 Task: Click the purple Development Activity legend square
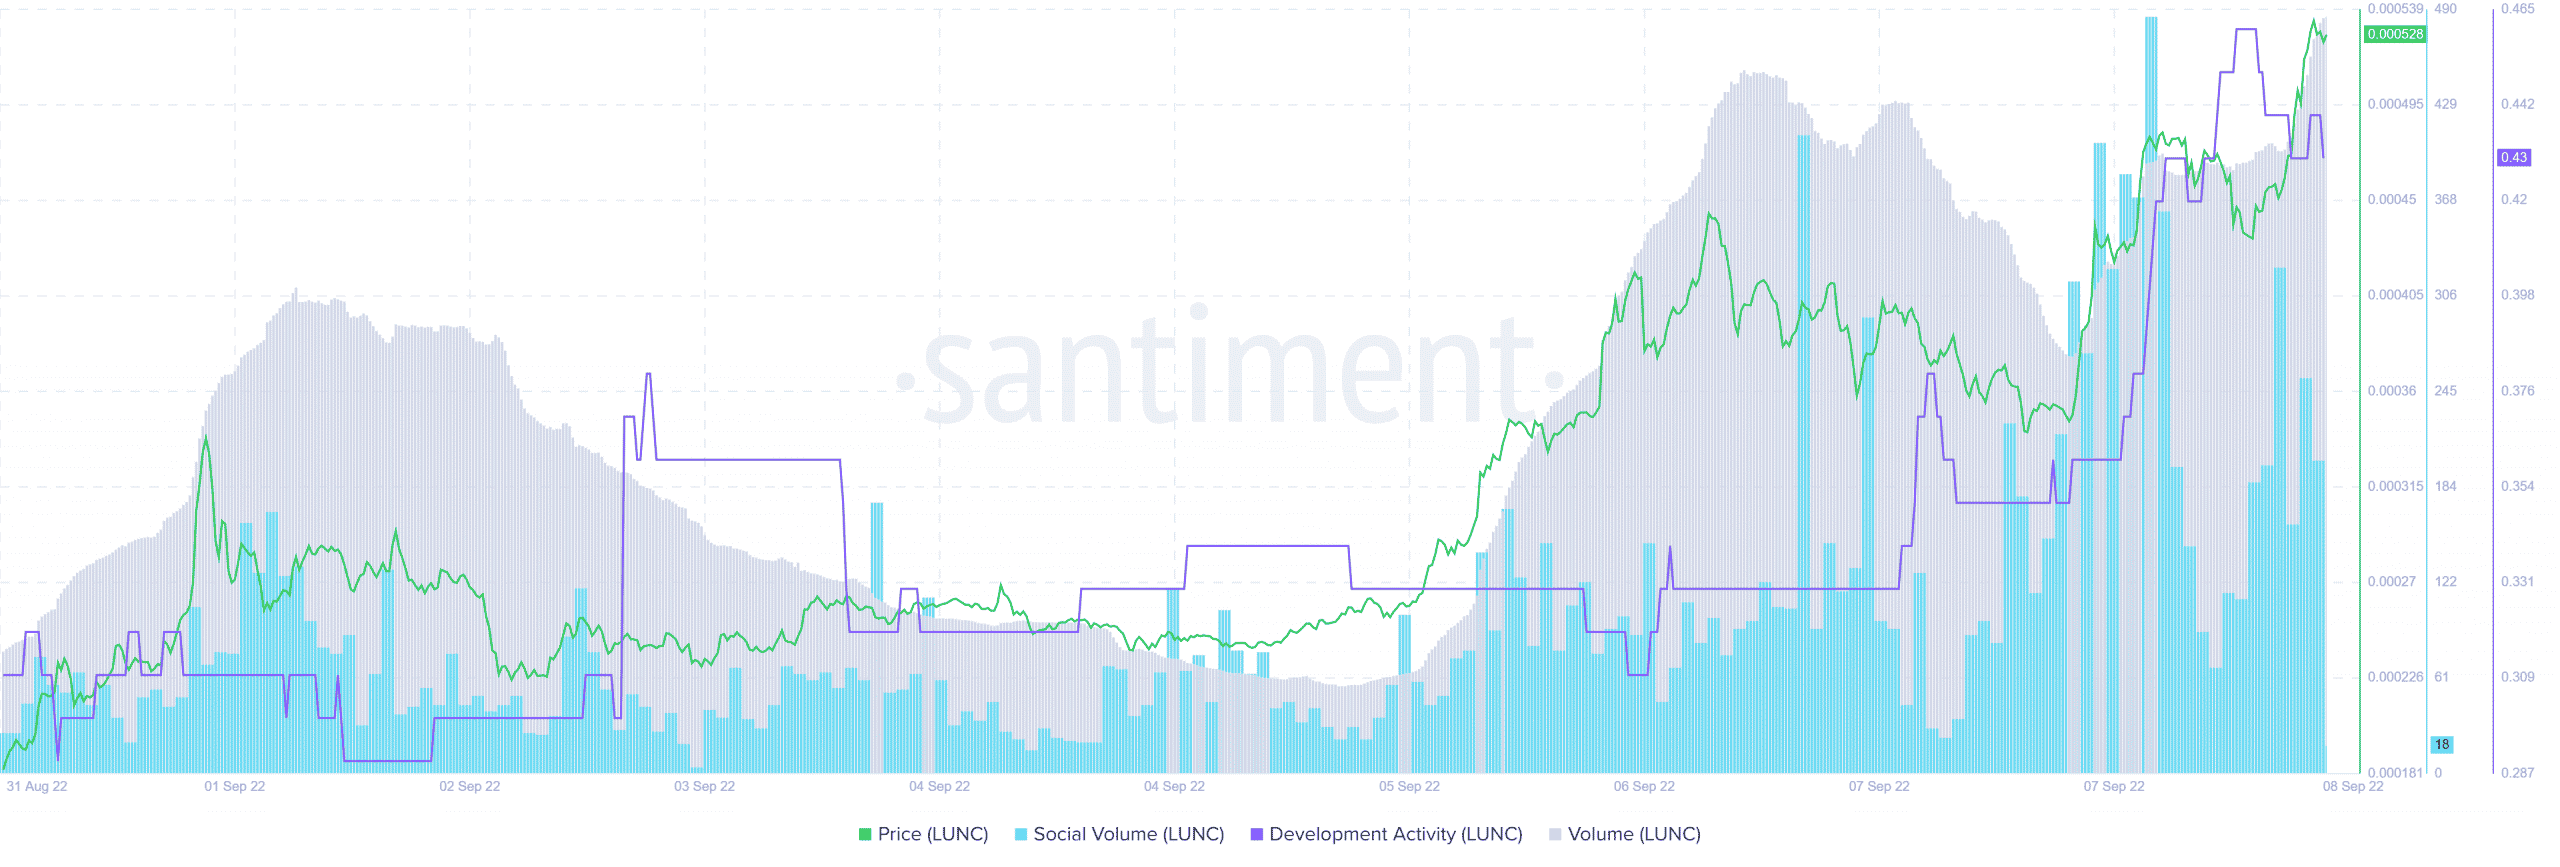click(x=1257, y=834)
